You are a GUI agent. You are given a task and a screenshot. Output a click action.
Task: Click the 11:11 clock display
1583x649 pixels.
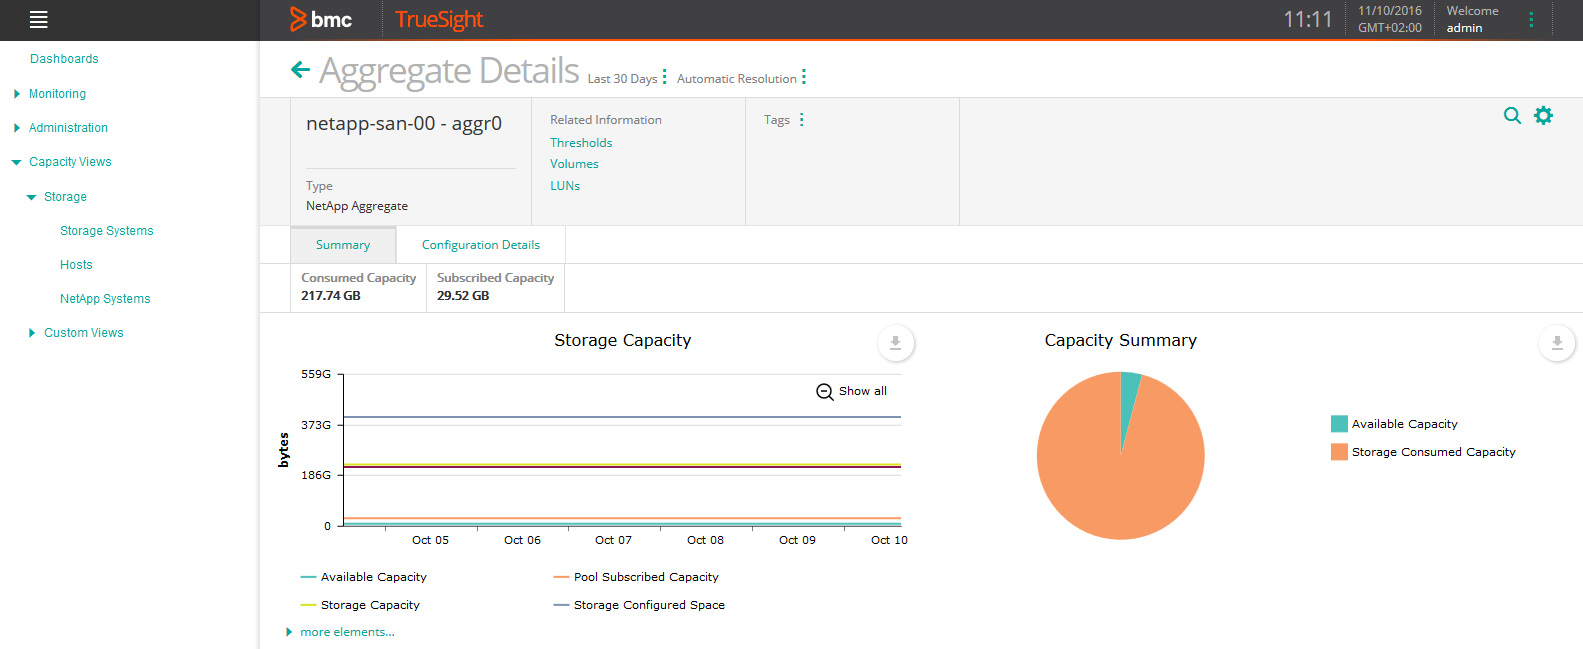pos(1308,19)
